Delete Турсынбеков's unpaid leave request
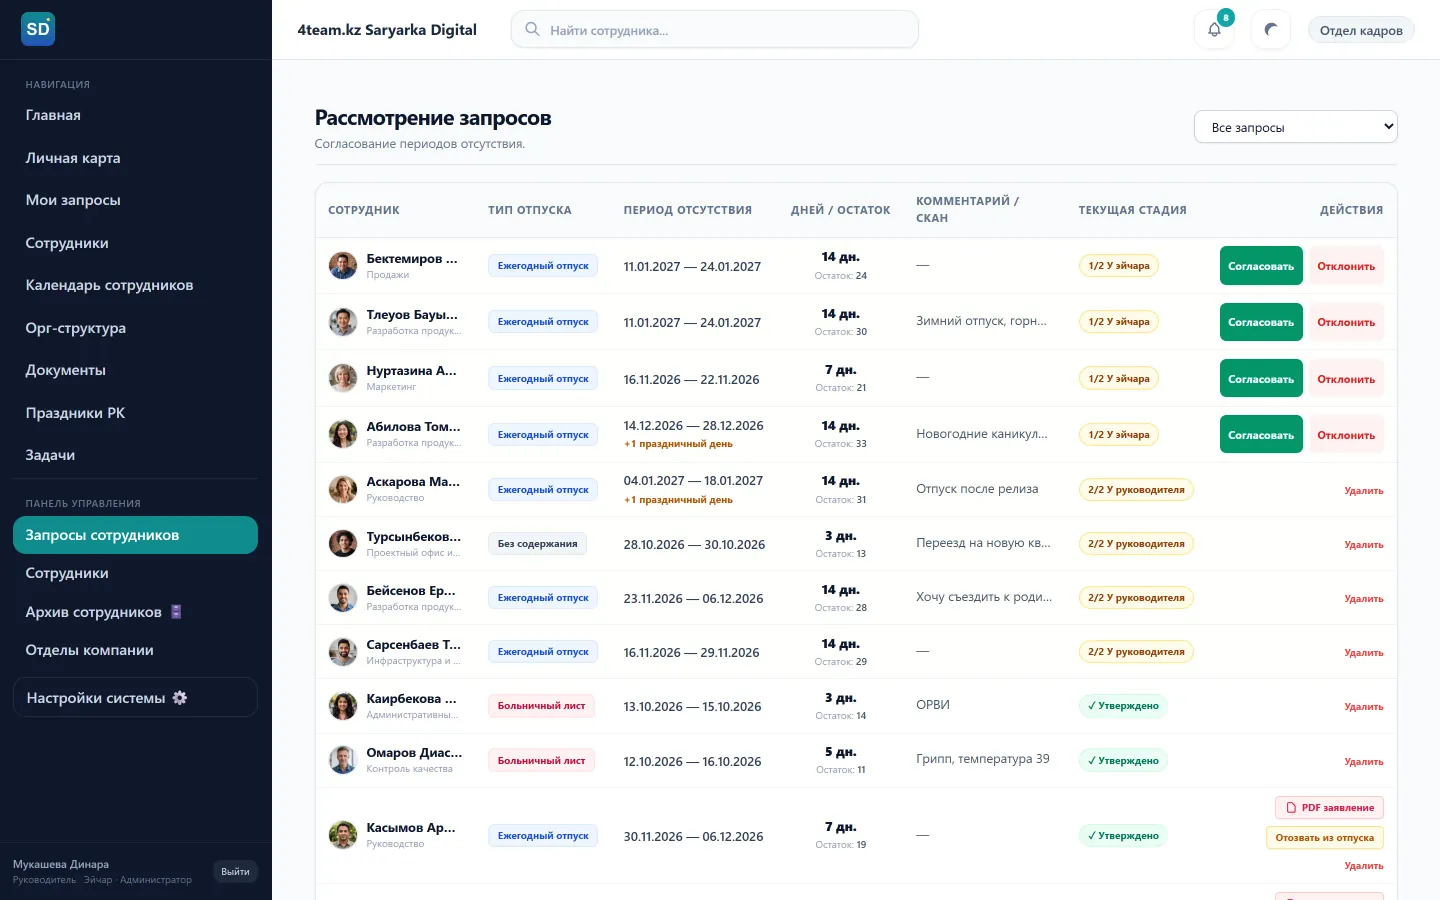This screenshot has height=900, width=1440. (1364, 545)
